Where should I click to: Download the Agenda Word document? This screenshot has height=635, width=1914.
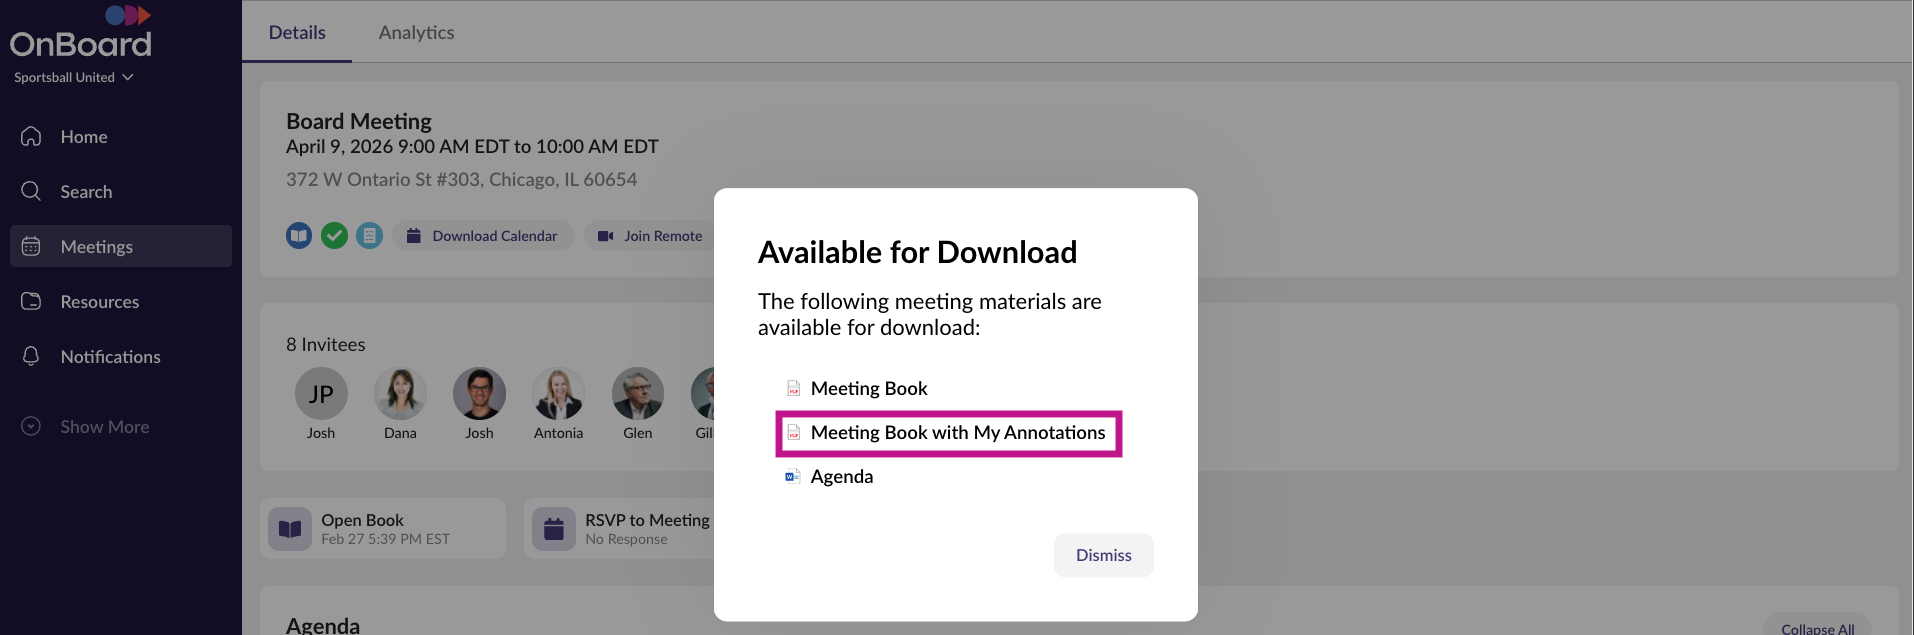[x=841, y=477]
